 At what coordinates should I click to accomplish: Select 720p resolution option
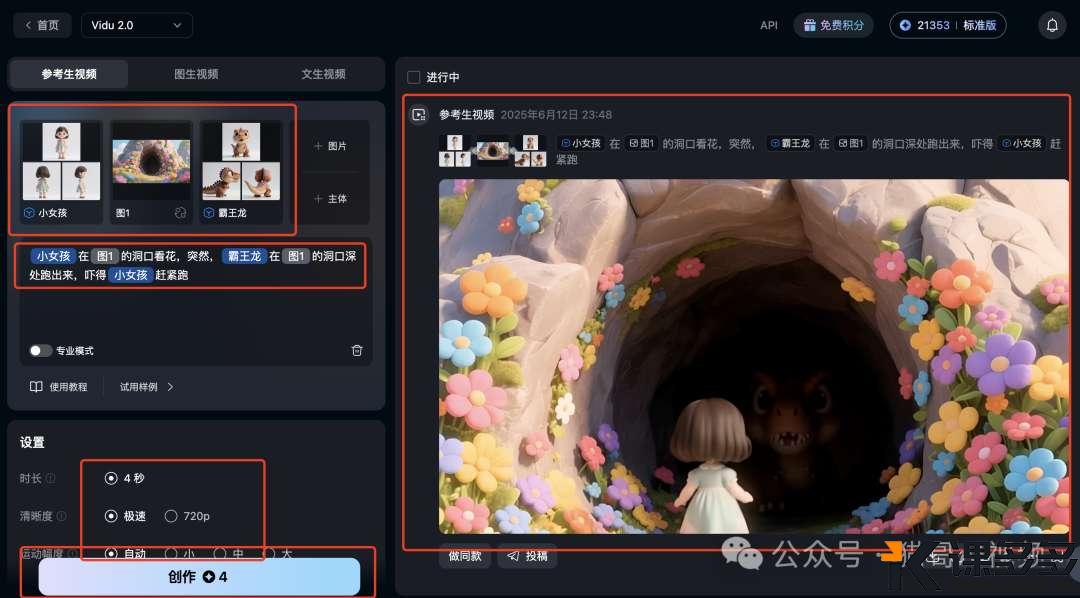[171, 516]
